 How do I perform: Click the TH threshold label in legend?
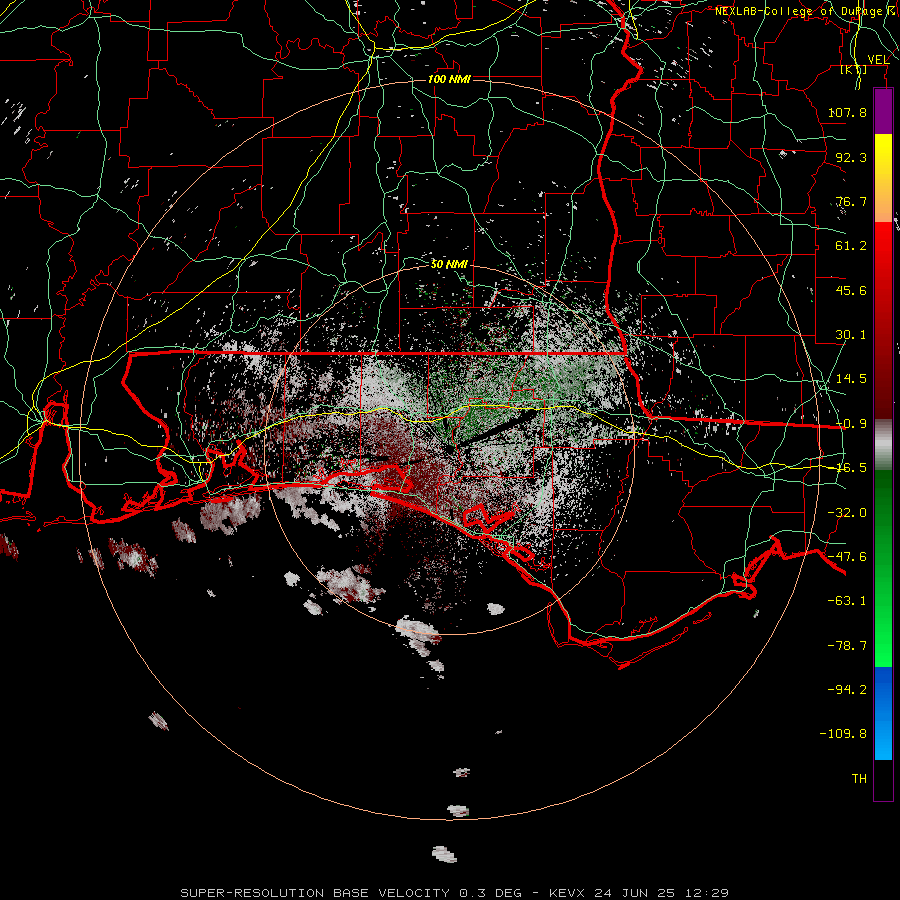[x=859, y=779]
